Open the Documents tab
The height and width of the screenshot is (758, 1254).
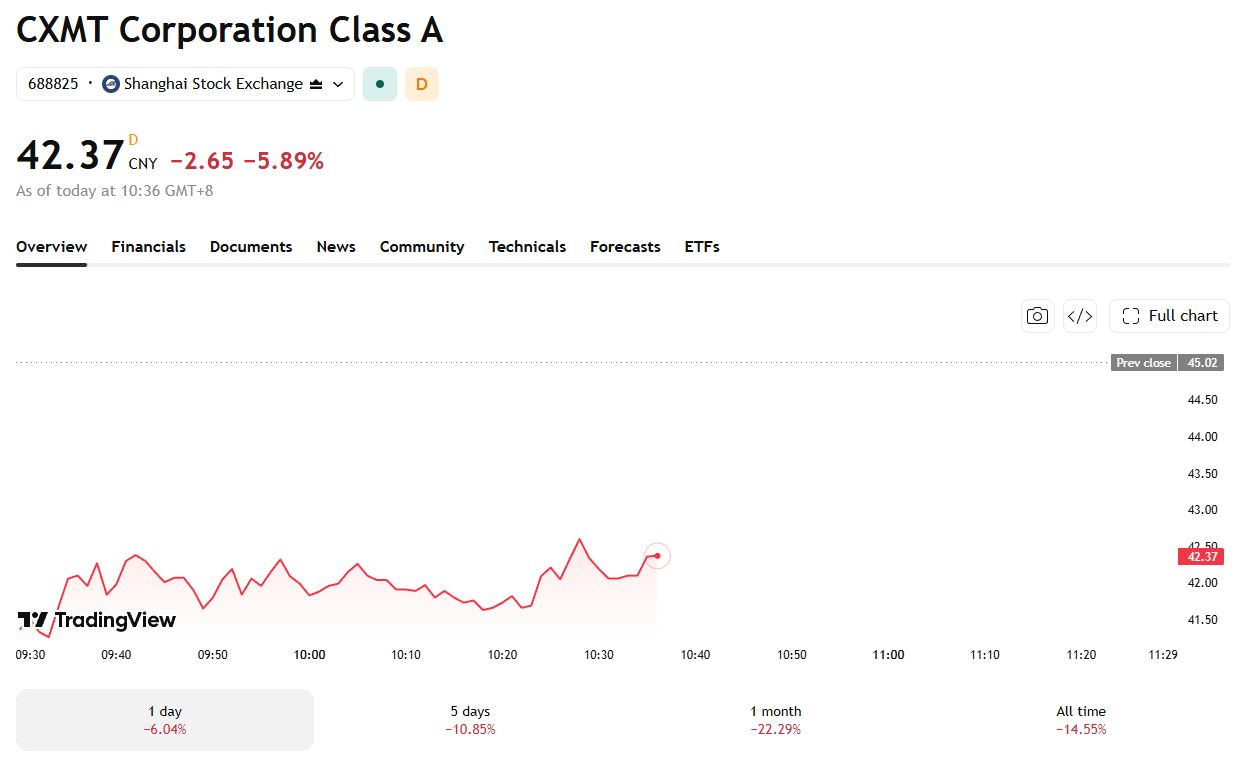pos(251,247)
